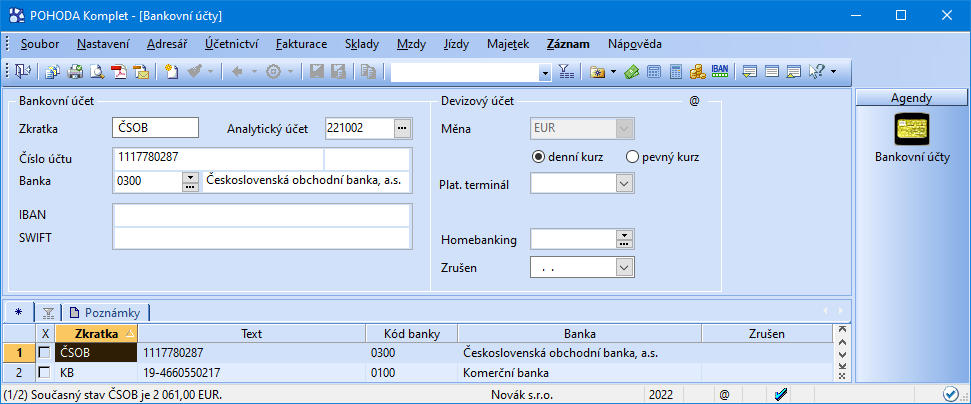
Task: Open the Záznam menu
Action: tap(568, 44)
